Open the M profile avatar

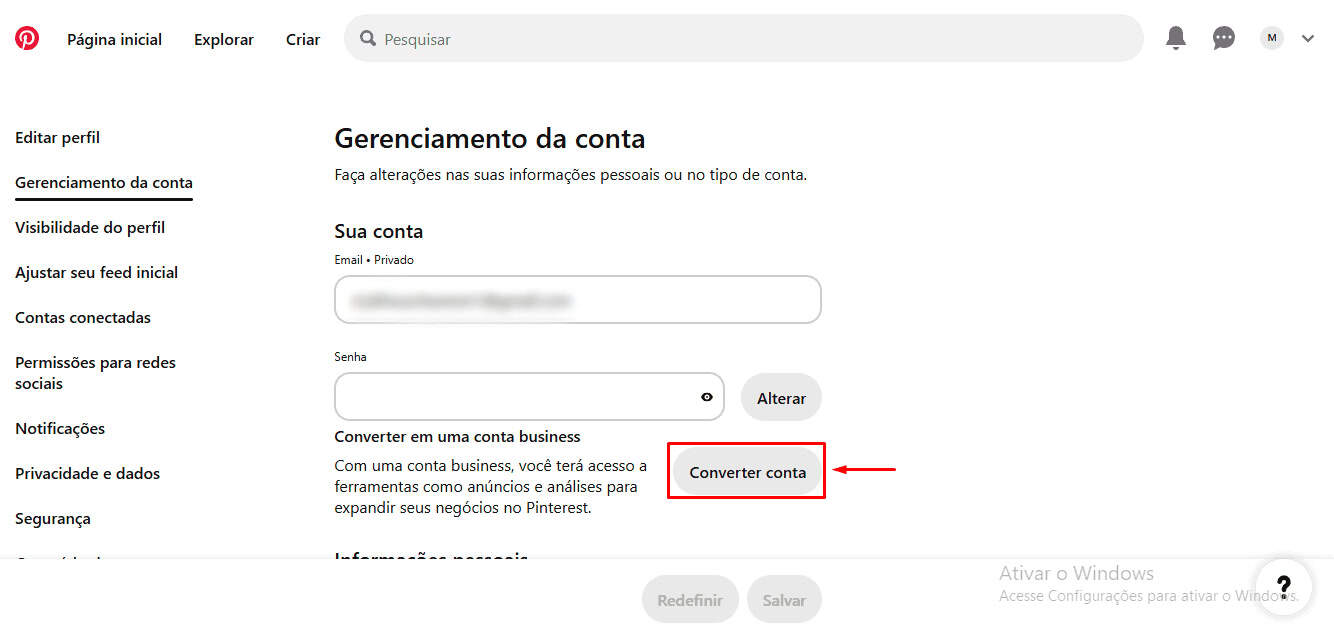(1272, 39)
